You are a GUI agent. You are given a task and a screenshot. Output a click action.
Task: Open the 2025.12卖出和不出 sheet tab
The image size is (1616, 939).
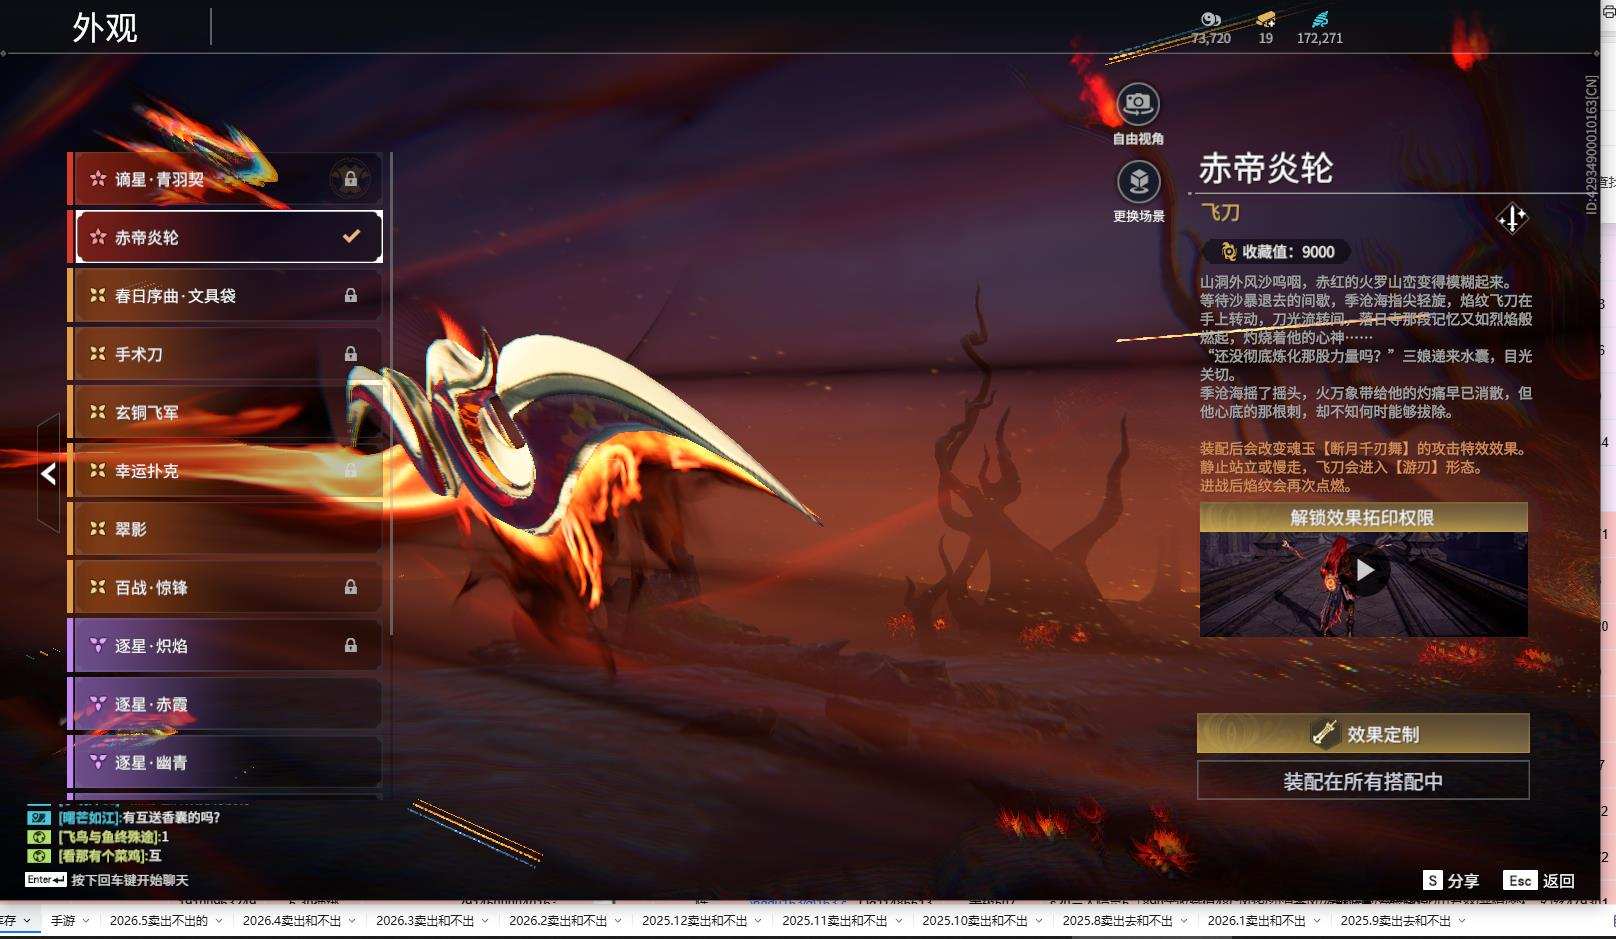coord(694,920)
